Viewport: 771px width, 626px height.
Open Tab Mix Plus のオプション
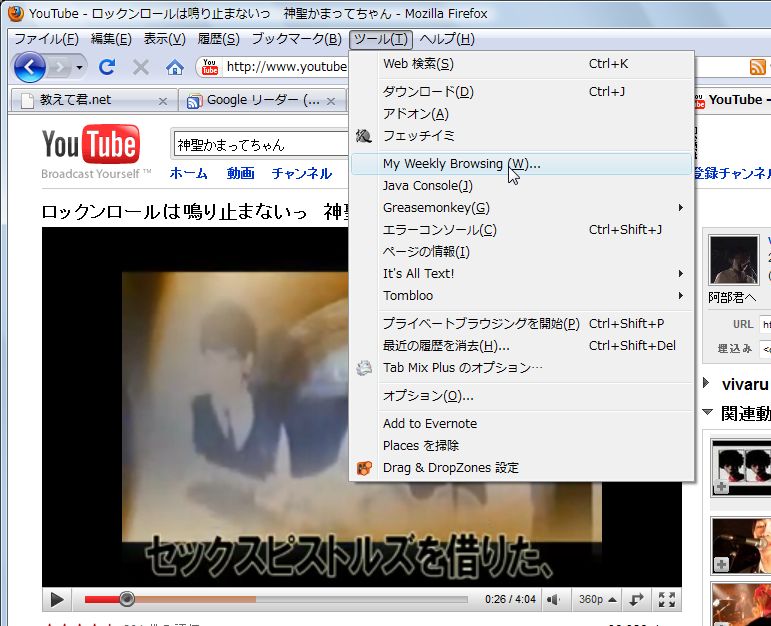[521, 368]
